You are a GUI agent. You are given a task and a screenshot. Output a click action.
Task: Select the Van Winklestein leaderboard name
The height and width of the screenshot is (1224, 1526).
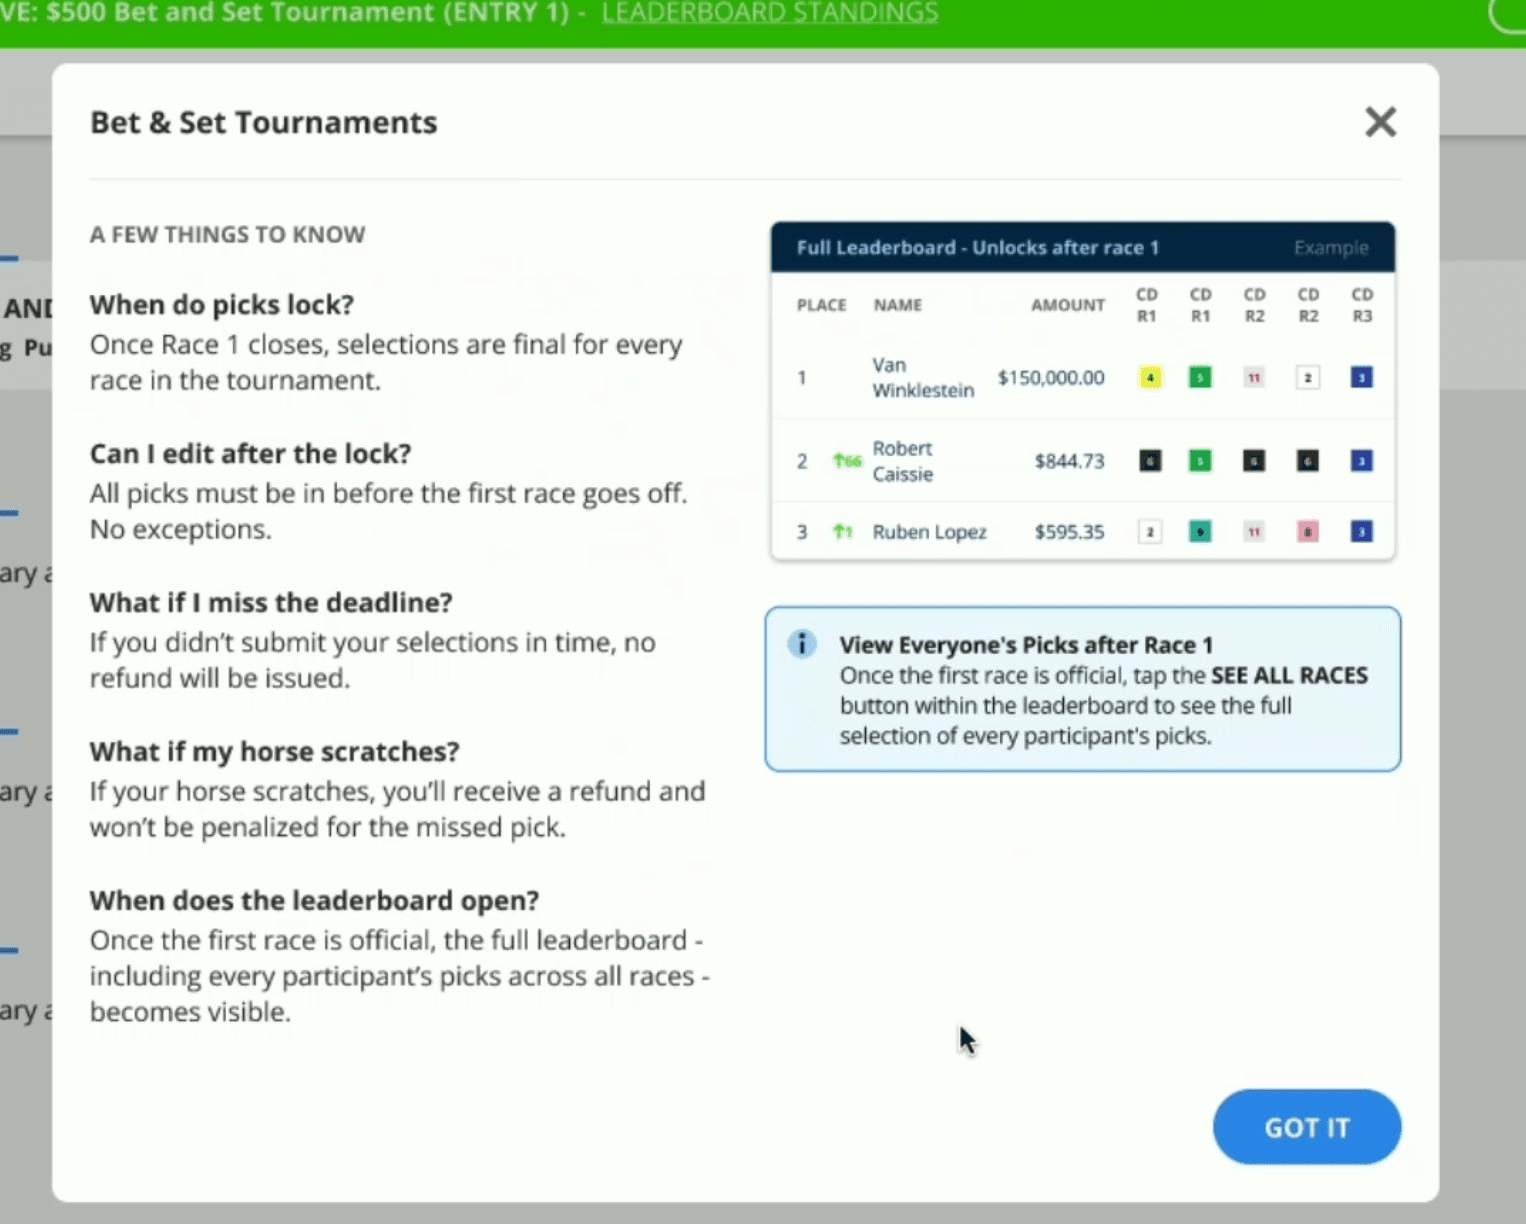click(922, 378)
